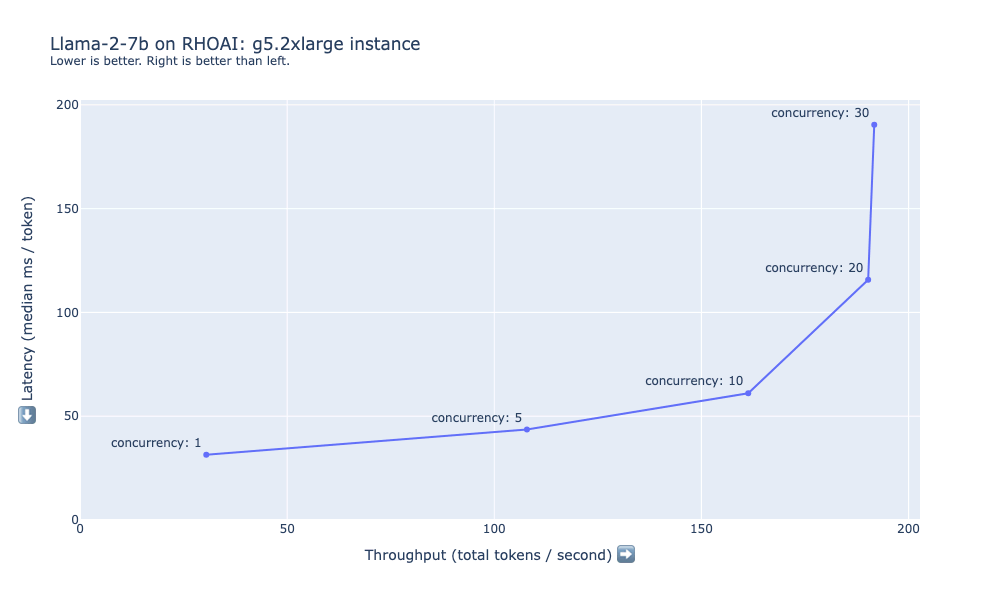Image resolution: width=1000 pixels, height=600 pixels.
Task: Click the 100 tick on the x-axis
Action: 494,531
